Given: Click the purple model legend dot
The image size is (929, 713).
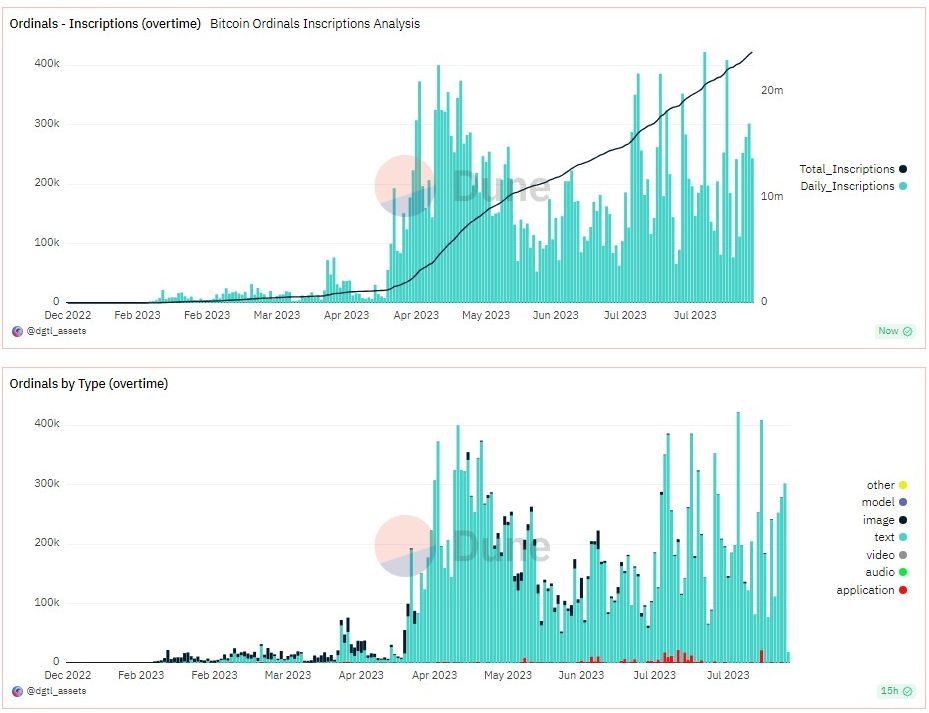Looking at the screenshot, I should [903, 502].
